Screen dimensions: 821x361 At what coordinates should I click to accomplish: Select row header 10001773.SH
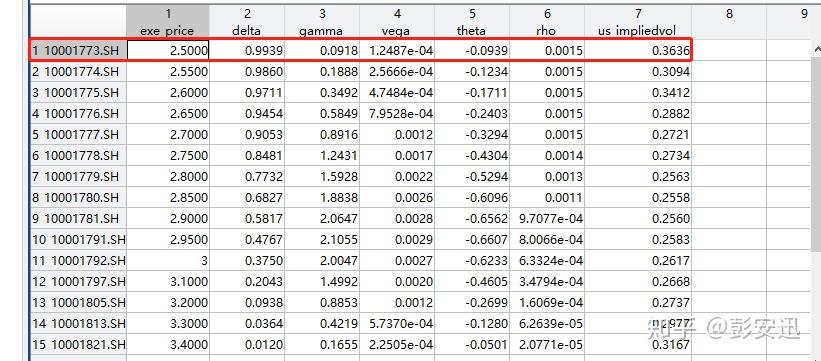click(x=78, y=51)
